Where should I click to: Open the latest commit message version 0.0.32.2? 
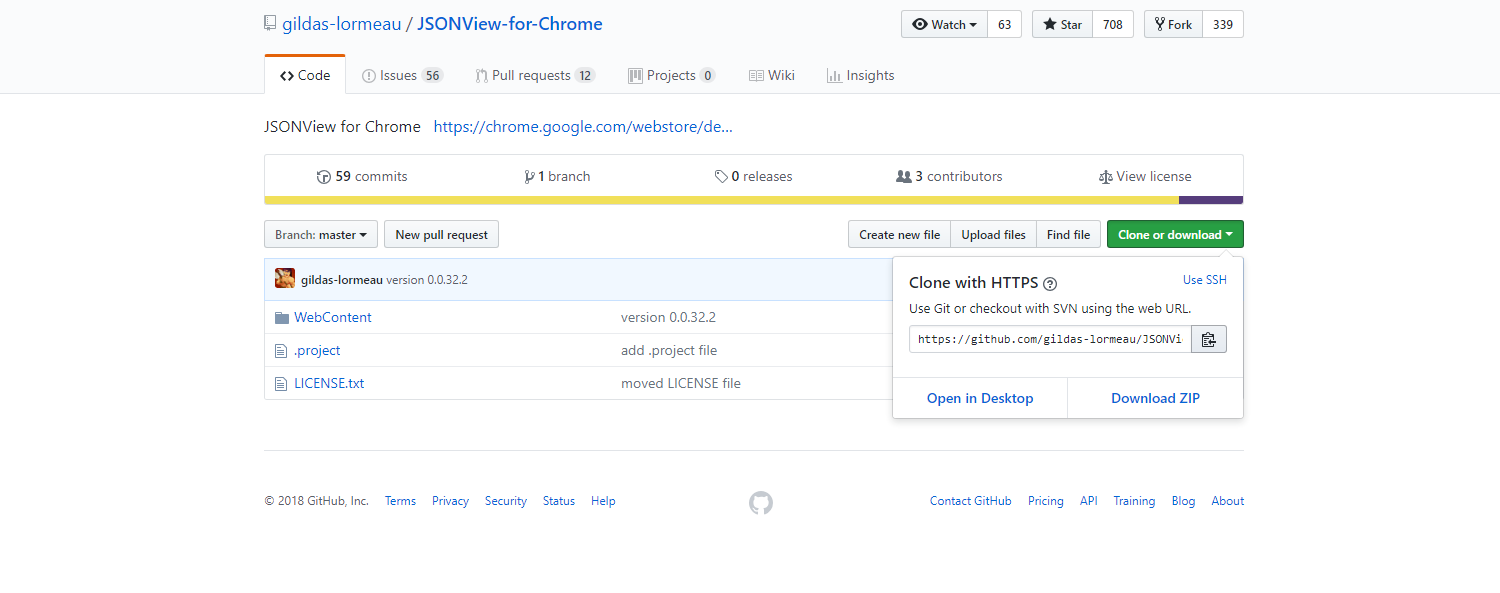[x=427, y=279]
